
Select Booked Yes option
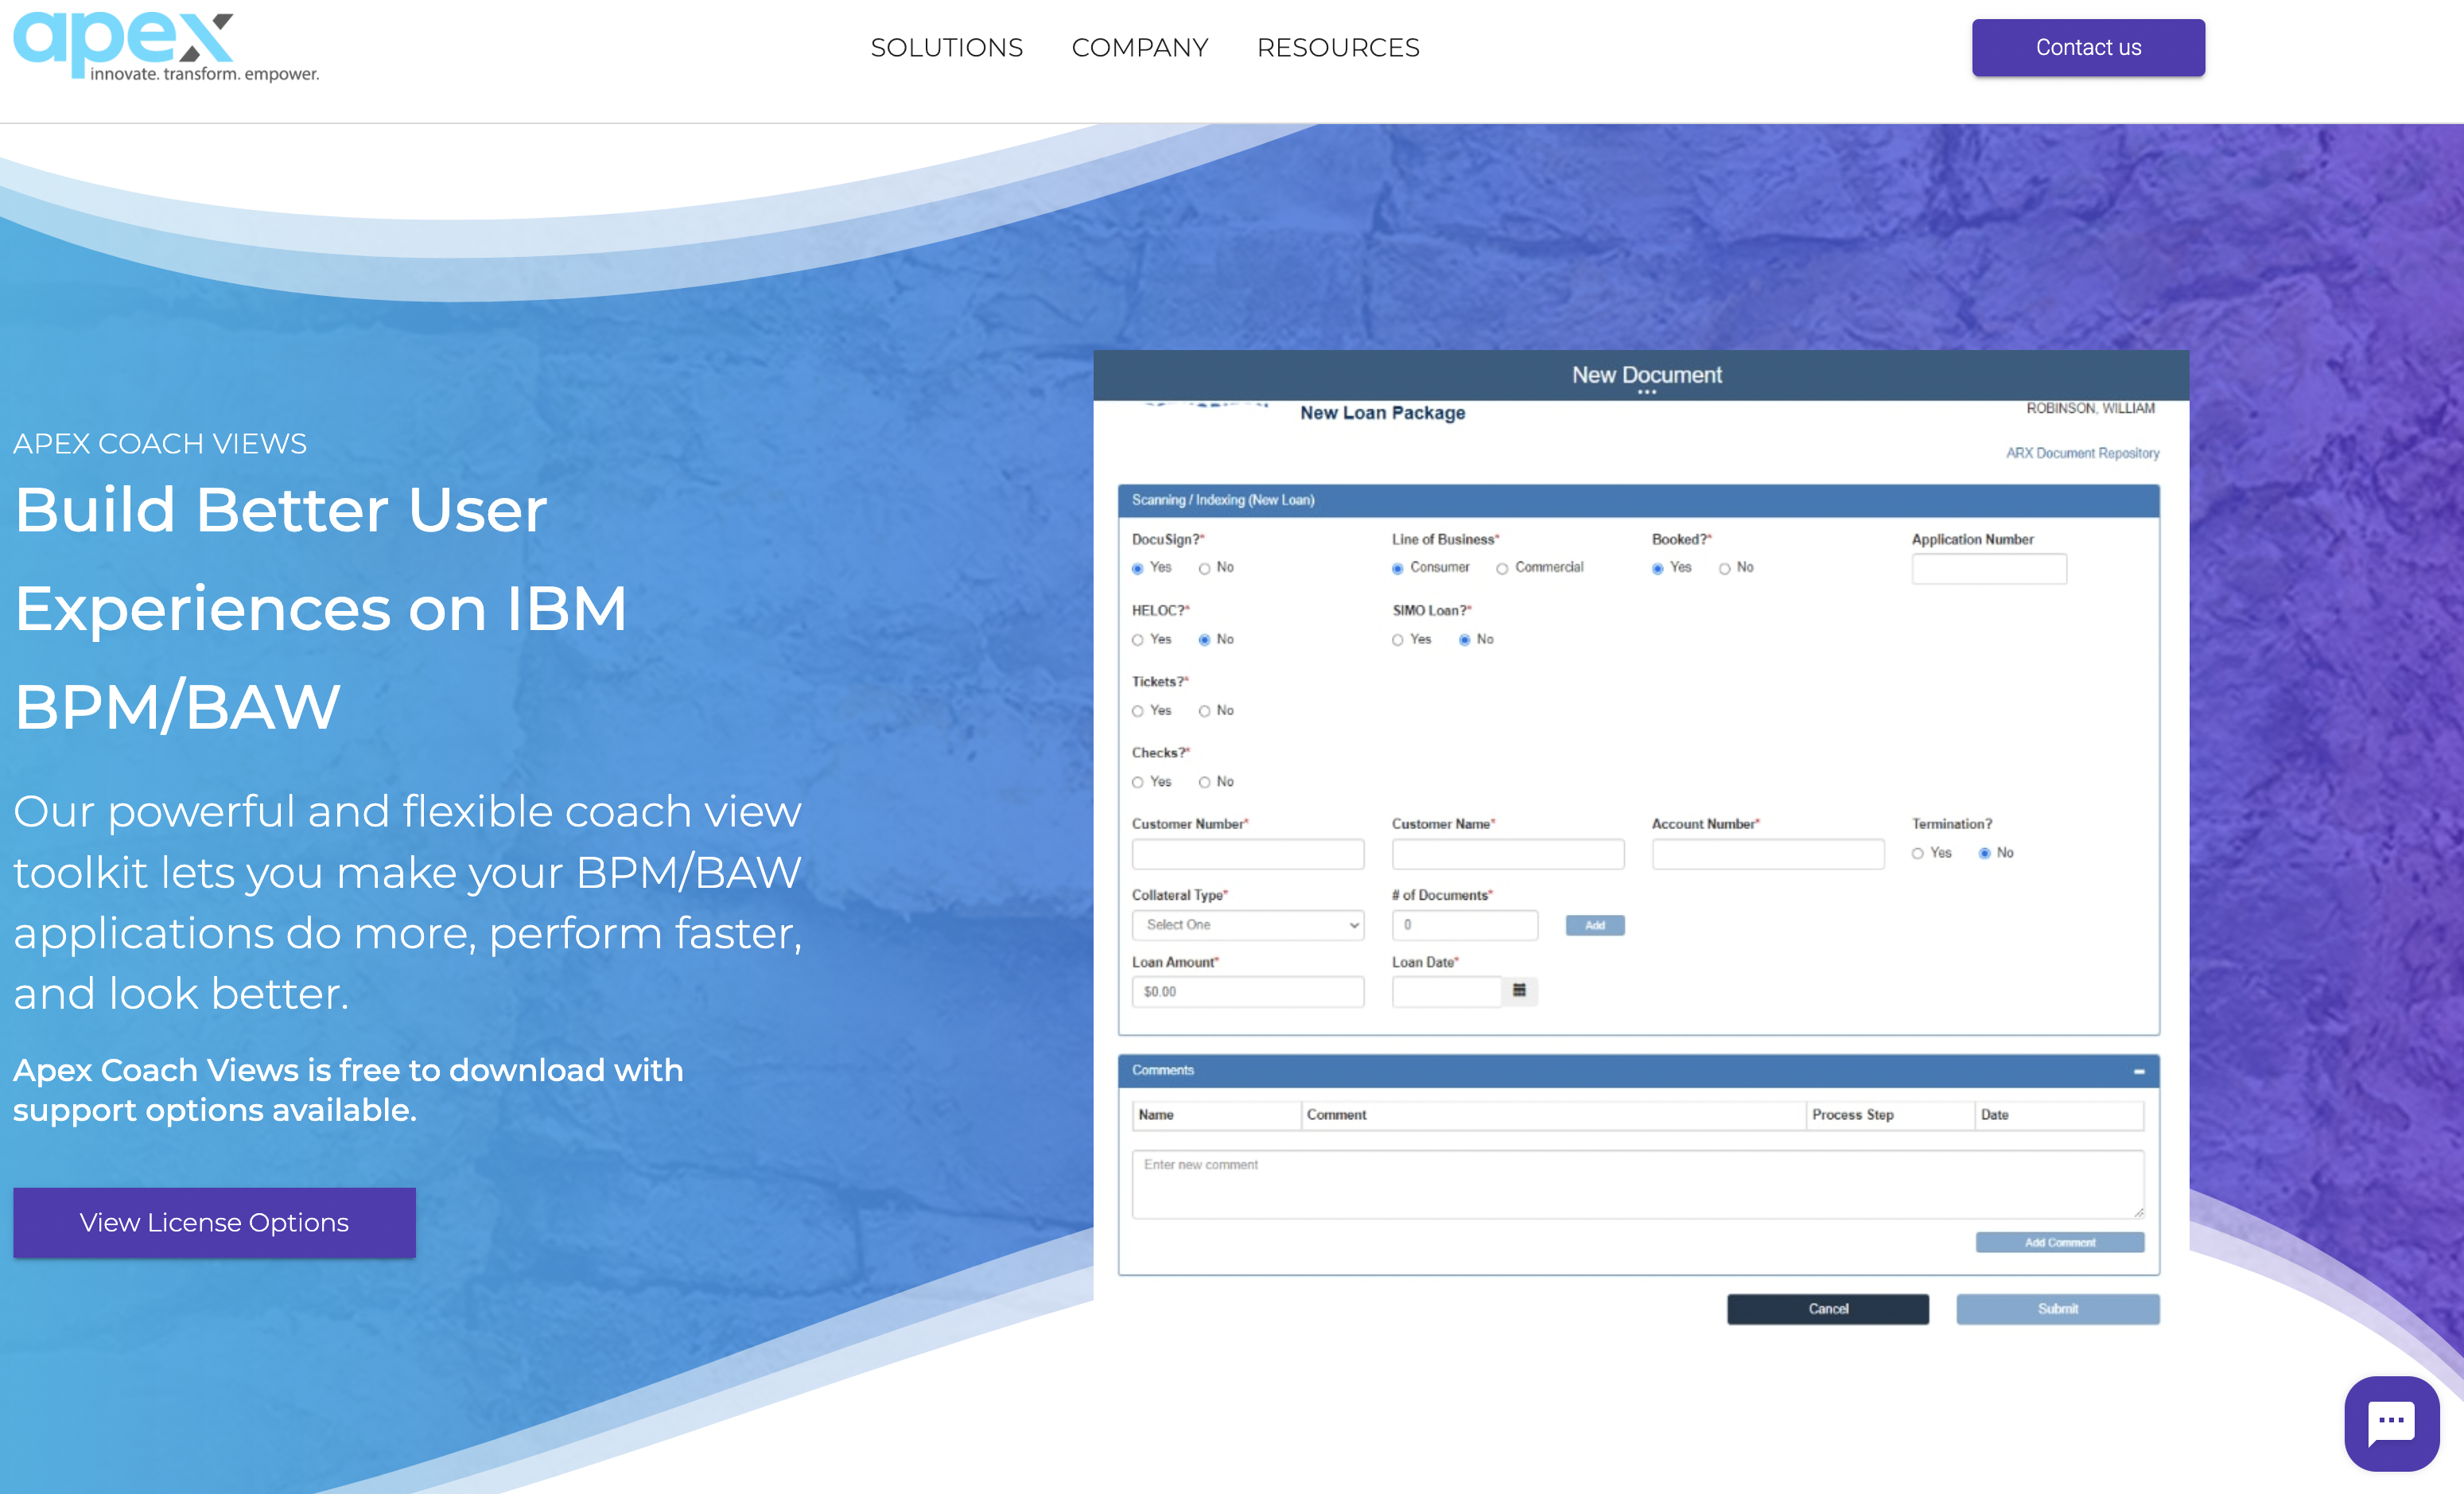click(x=1658, y=568)
